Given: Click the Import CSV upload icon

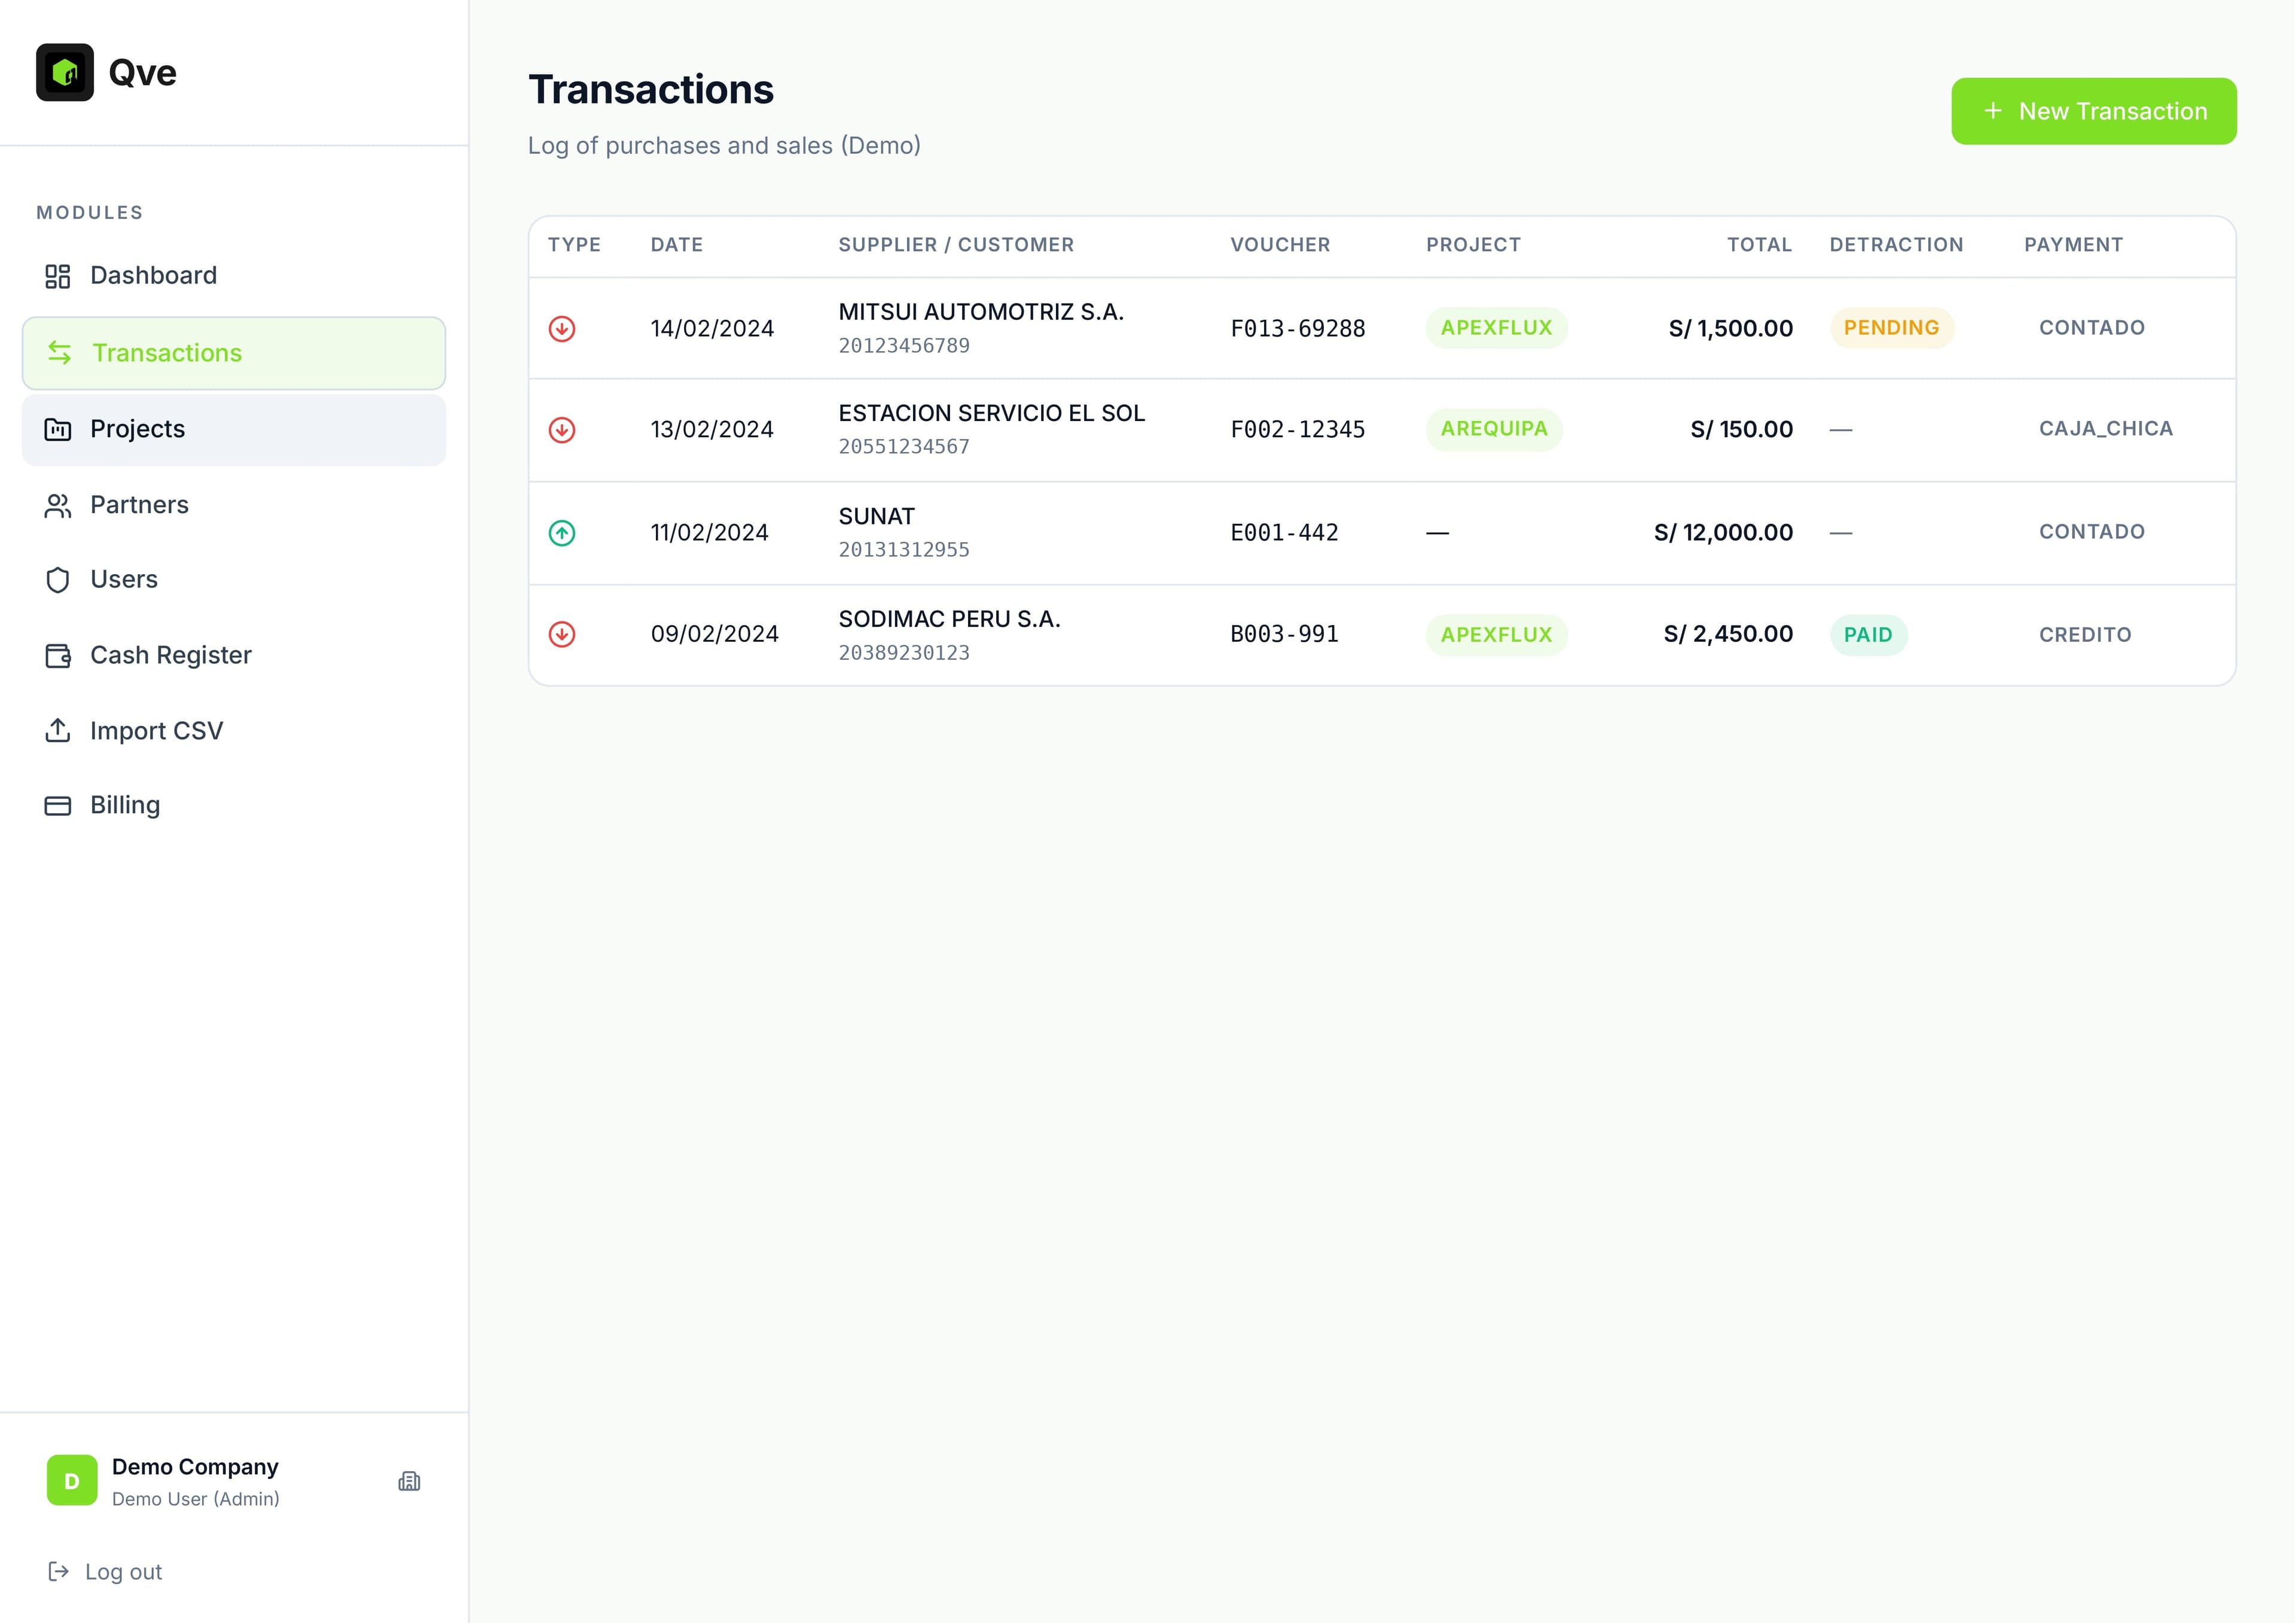Looking at the screenshot, I should coord(58,730).
